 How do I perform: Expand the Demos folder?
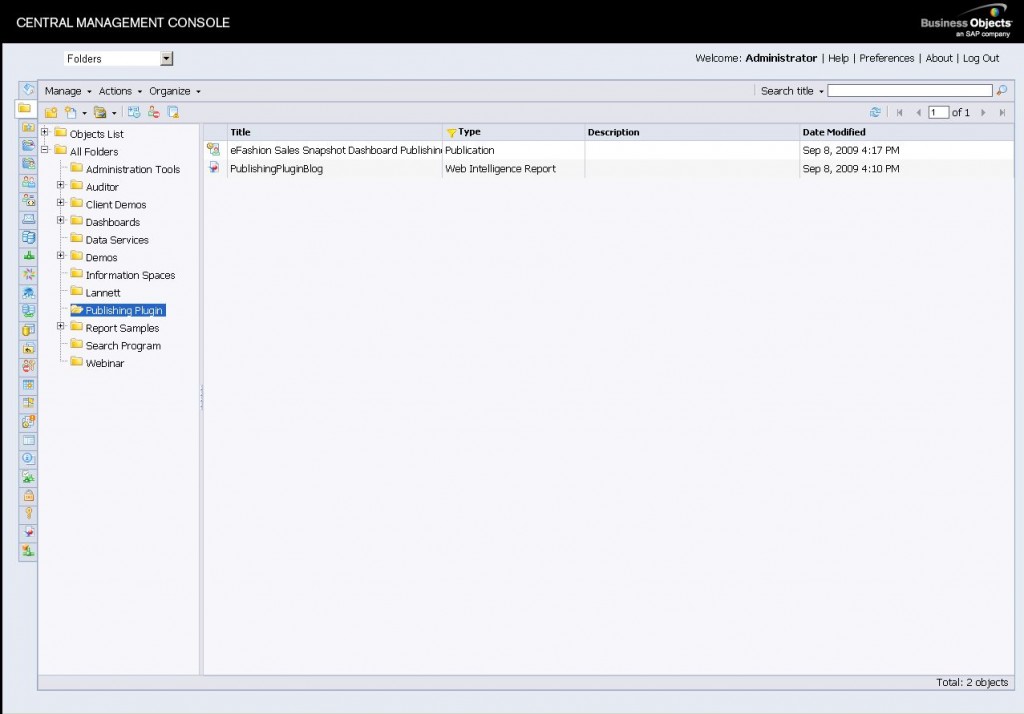(x=60, y=255)
